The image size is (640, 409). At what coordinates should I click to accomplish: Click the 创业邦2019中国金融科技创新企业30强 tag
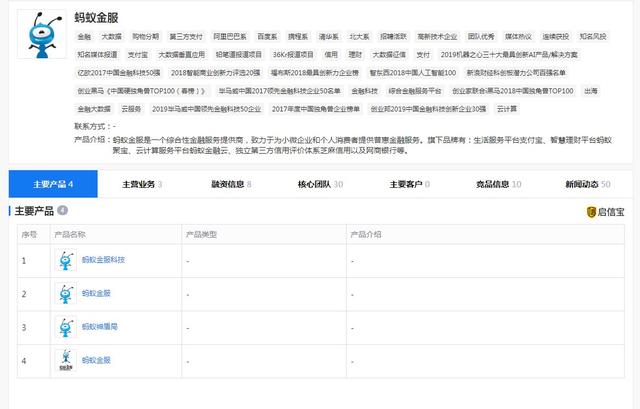click(x=428, y=109)
